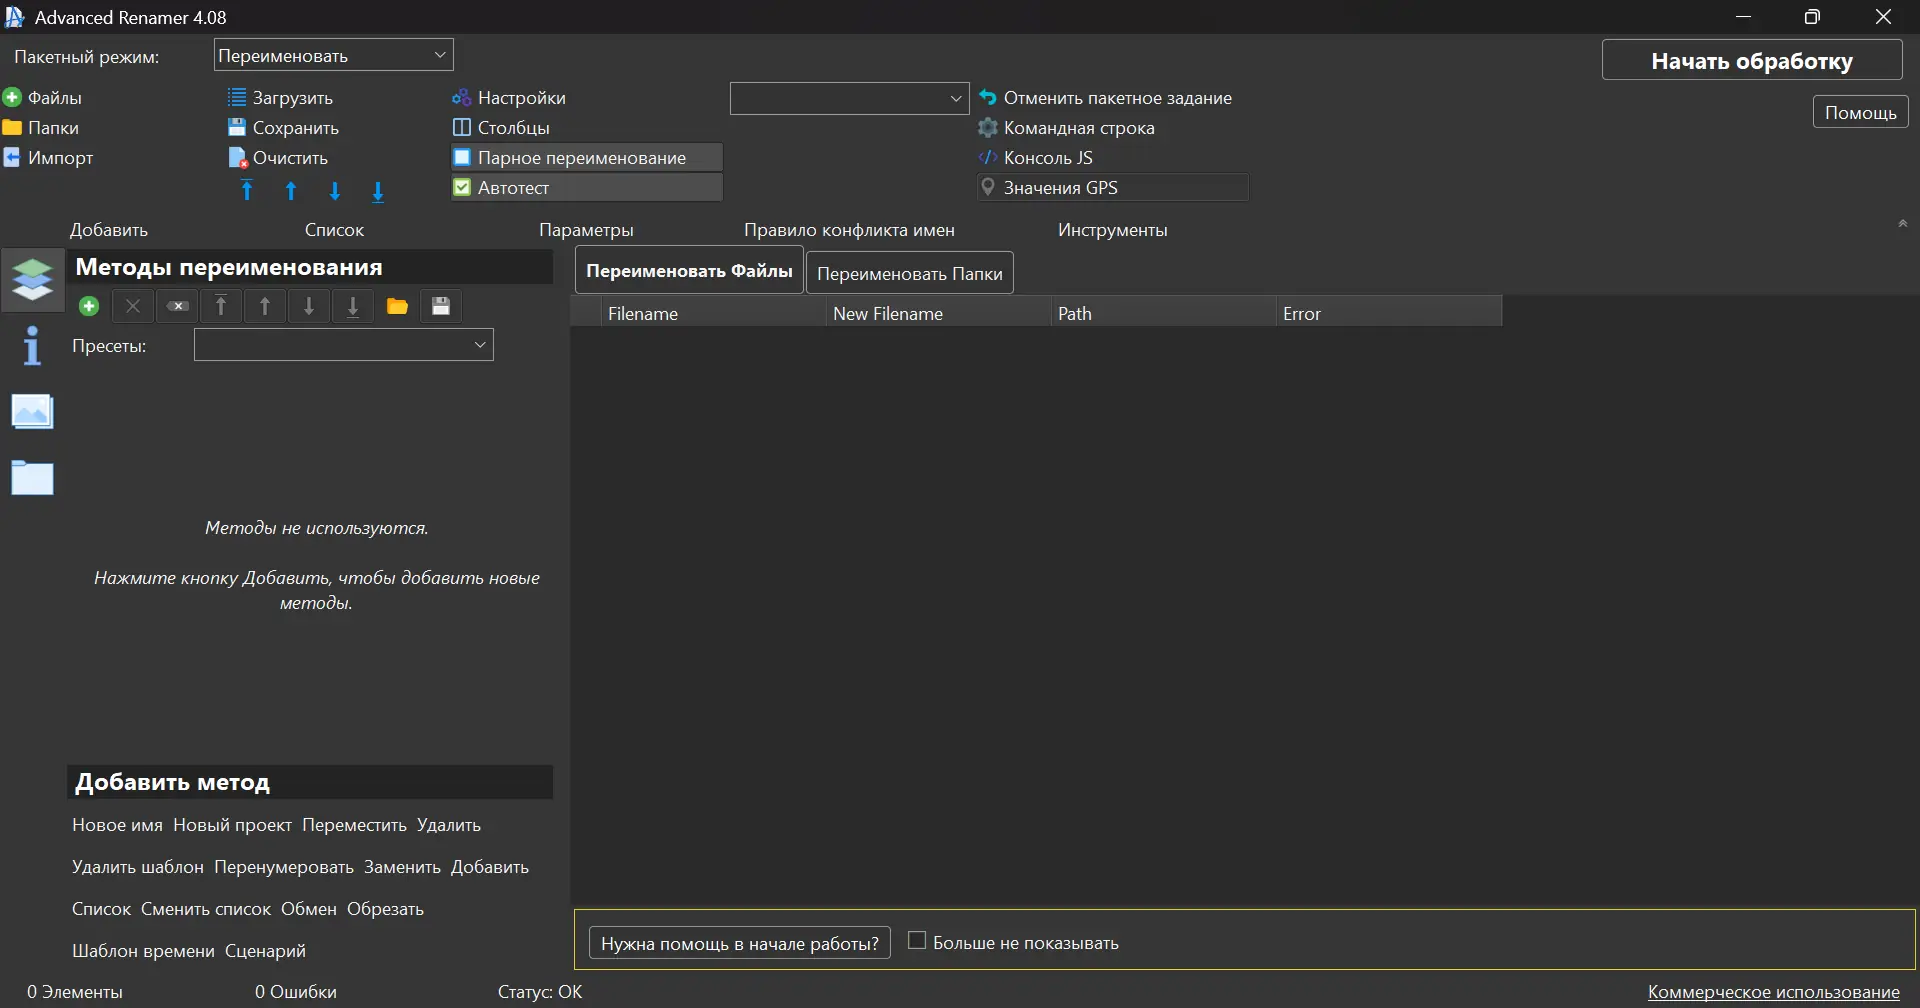Open the Коммерческое использование link
The image size is (1920, 1008).
1770,991
